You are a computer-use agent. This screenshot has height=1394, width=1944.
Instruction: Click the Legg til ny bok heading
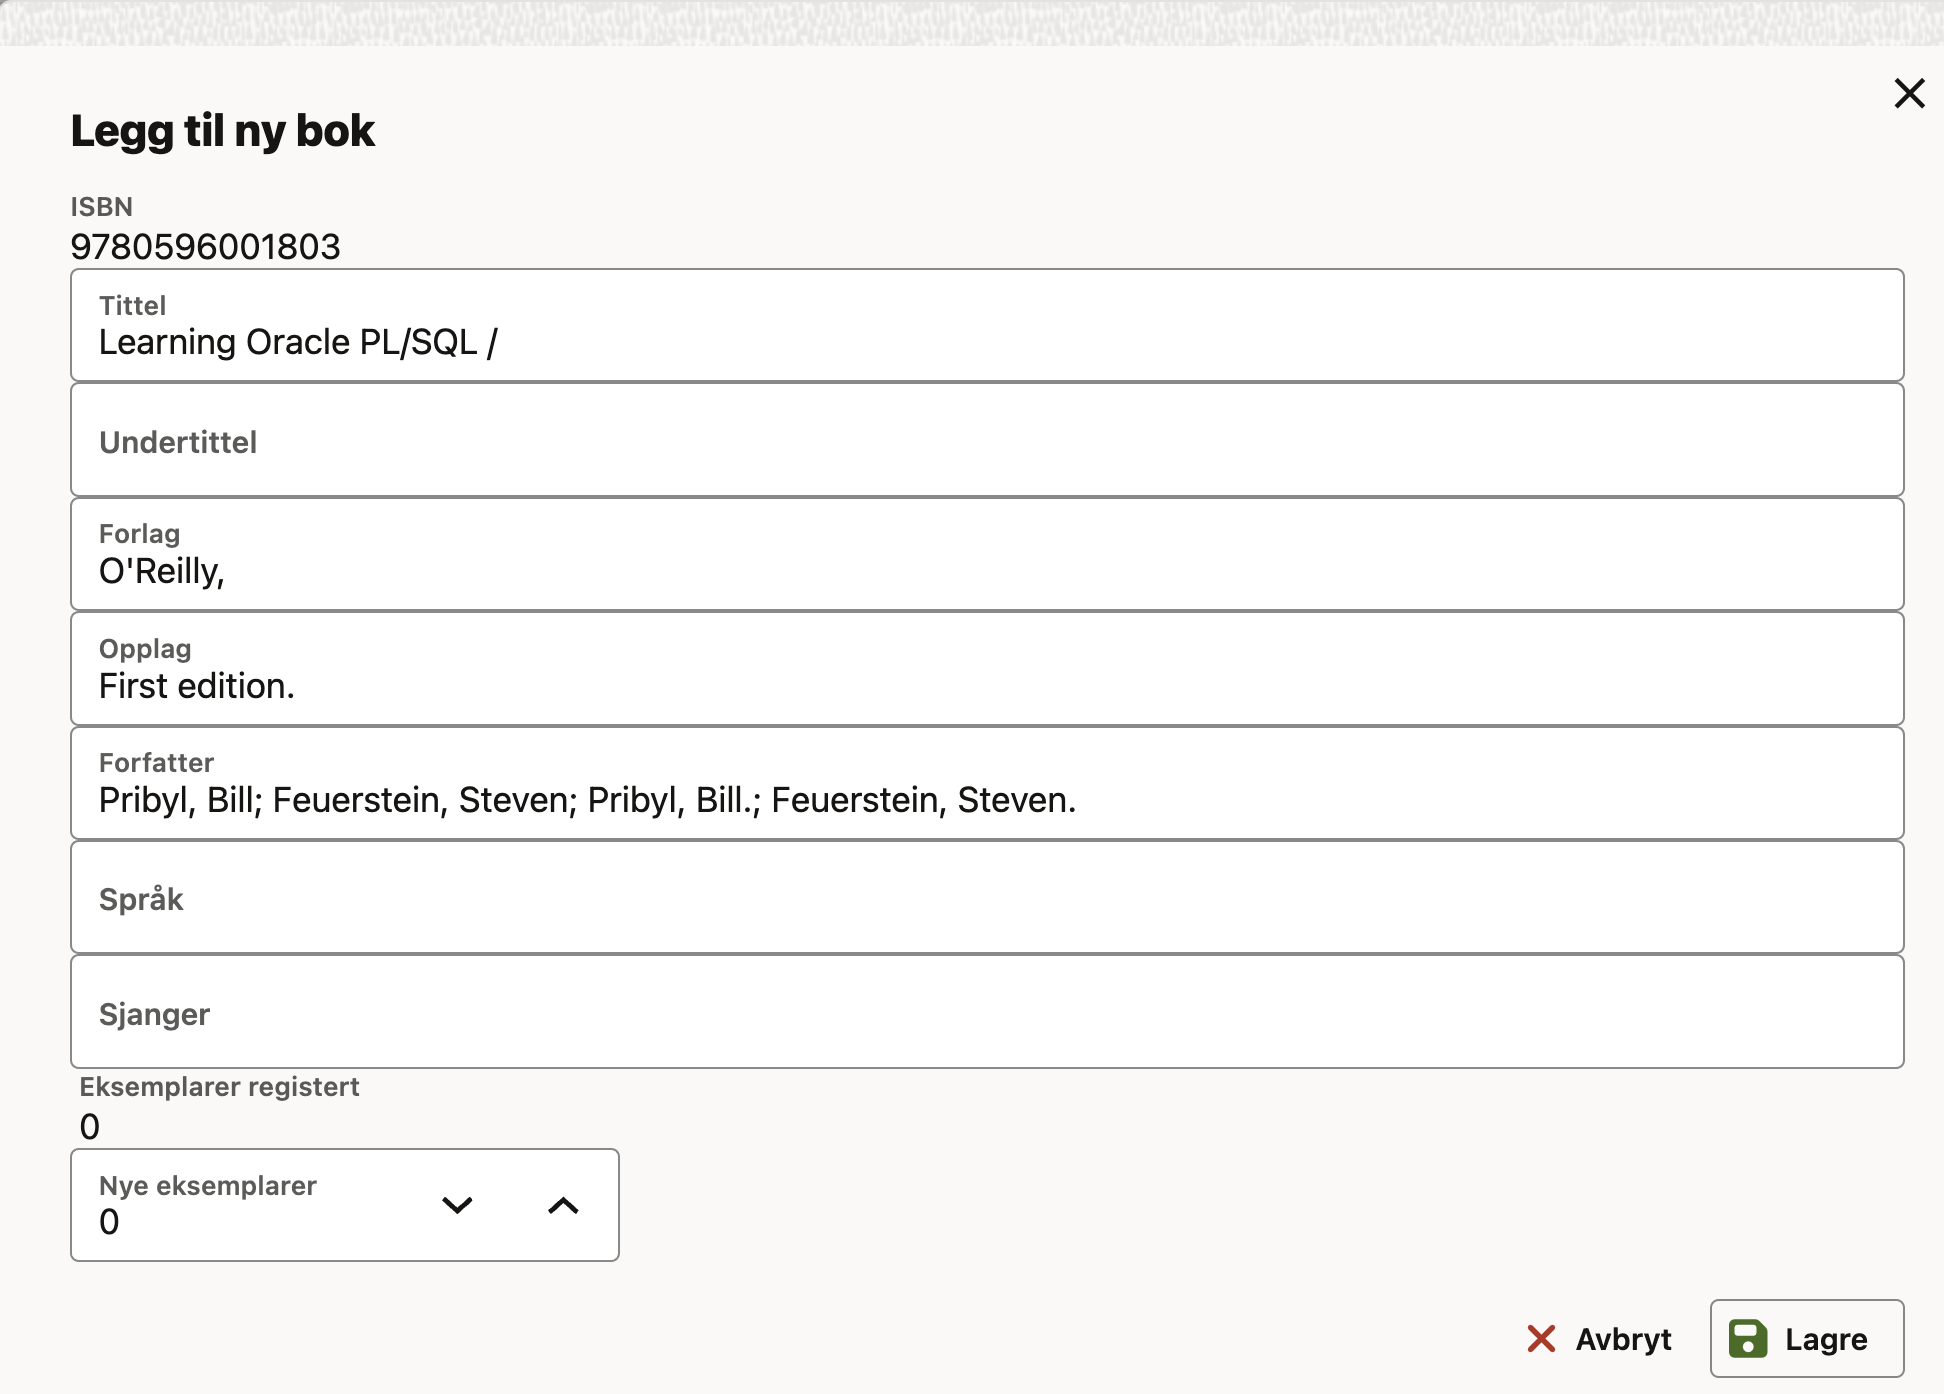[x=222, y=131]
